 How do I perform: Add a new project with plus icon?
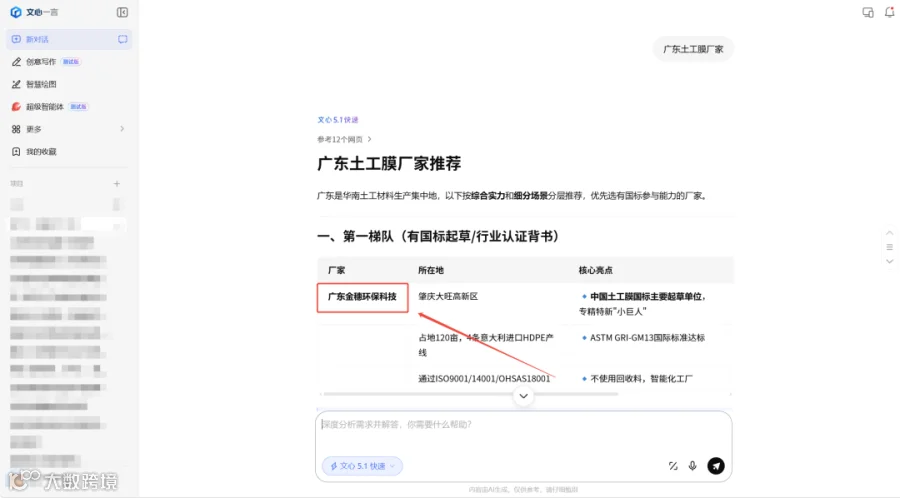point(117,184)
